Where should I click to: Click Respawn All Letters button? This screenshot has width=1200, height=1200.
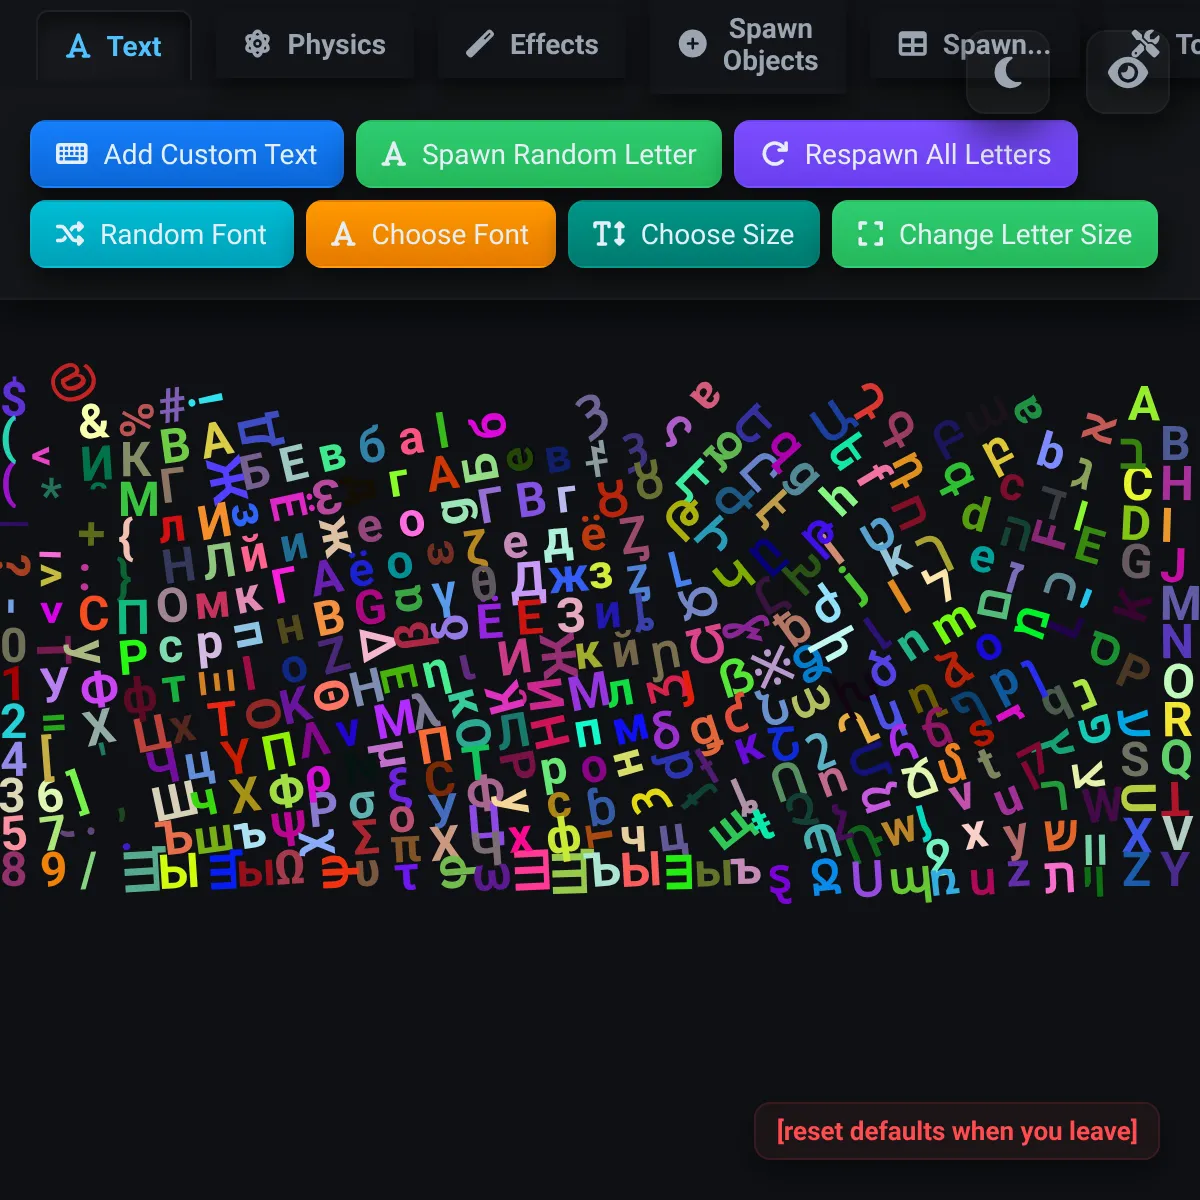click(906, 154)
